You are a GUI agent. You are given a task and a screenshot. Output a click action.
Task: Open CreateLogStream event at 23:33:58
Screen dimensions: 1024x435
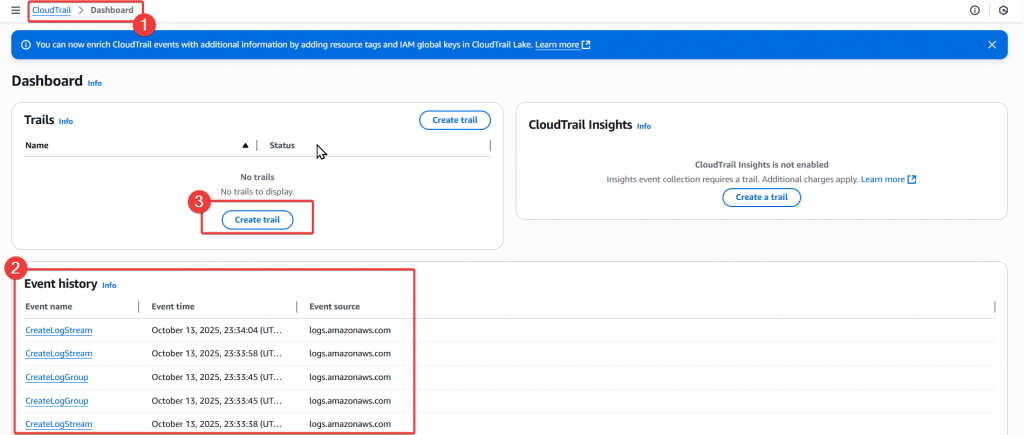pos(59,353)
